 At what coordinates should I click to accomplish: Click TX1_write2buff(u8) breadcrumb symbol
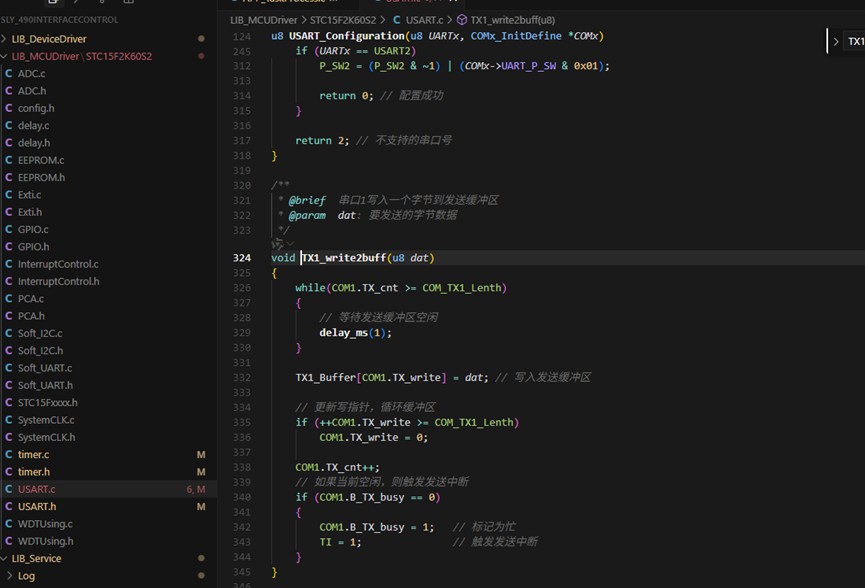(512, 20)
